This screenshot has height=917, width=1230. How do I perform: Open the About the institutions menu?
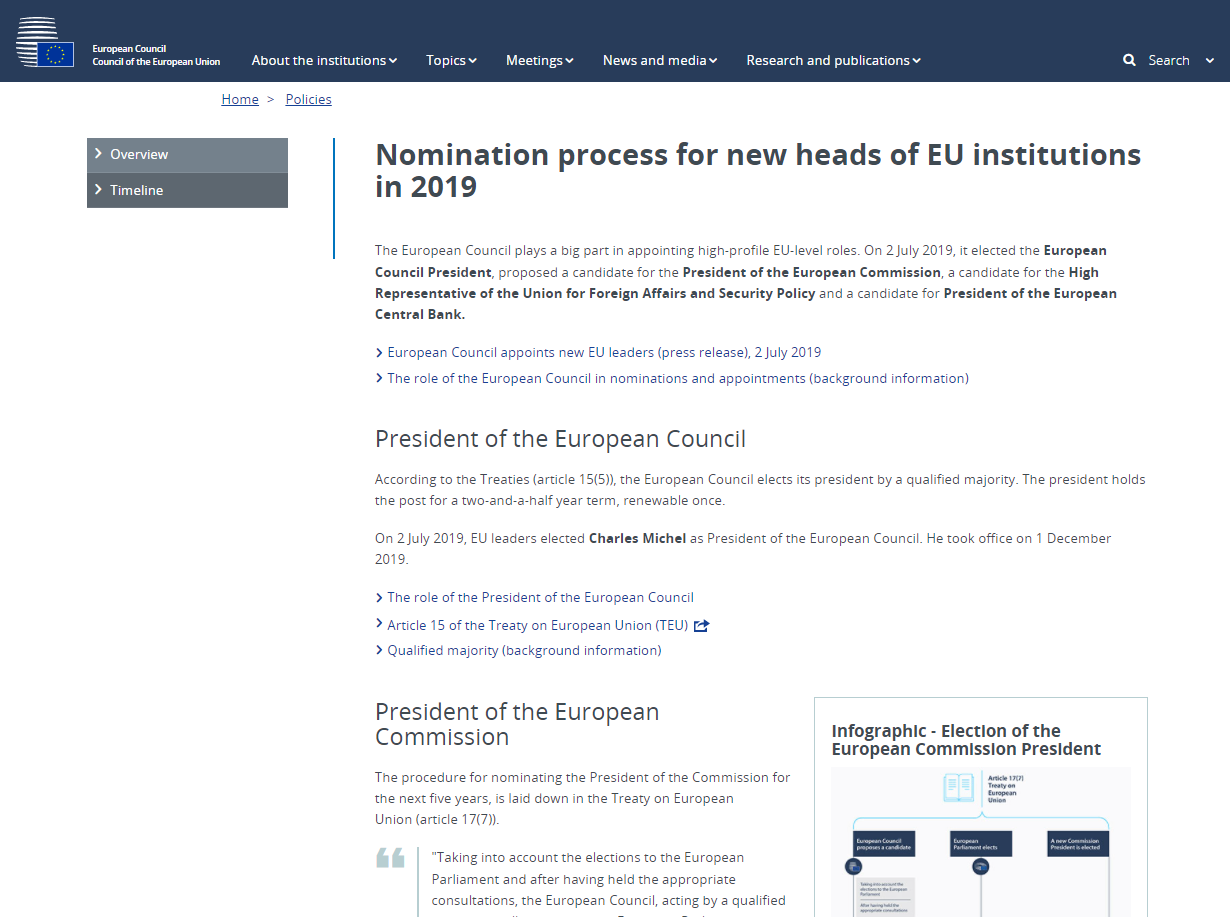(x=324, y=60)
